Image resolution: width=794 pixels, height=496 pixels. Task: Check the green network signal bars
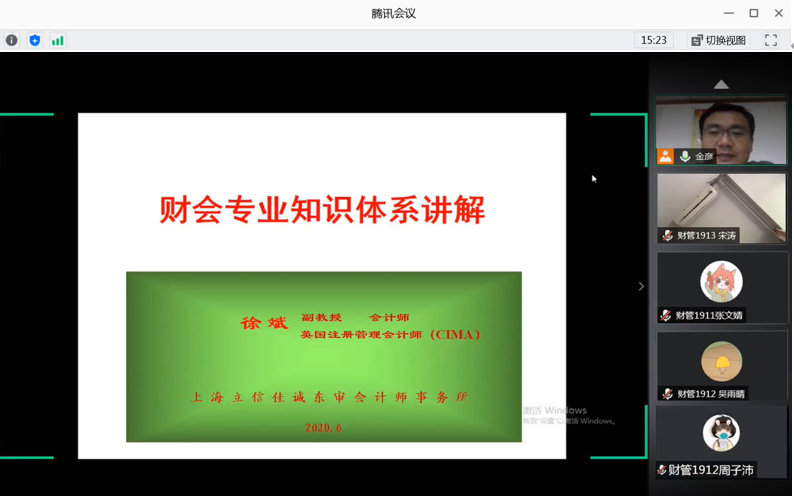58,41
